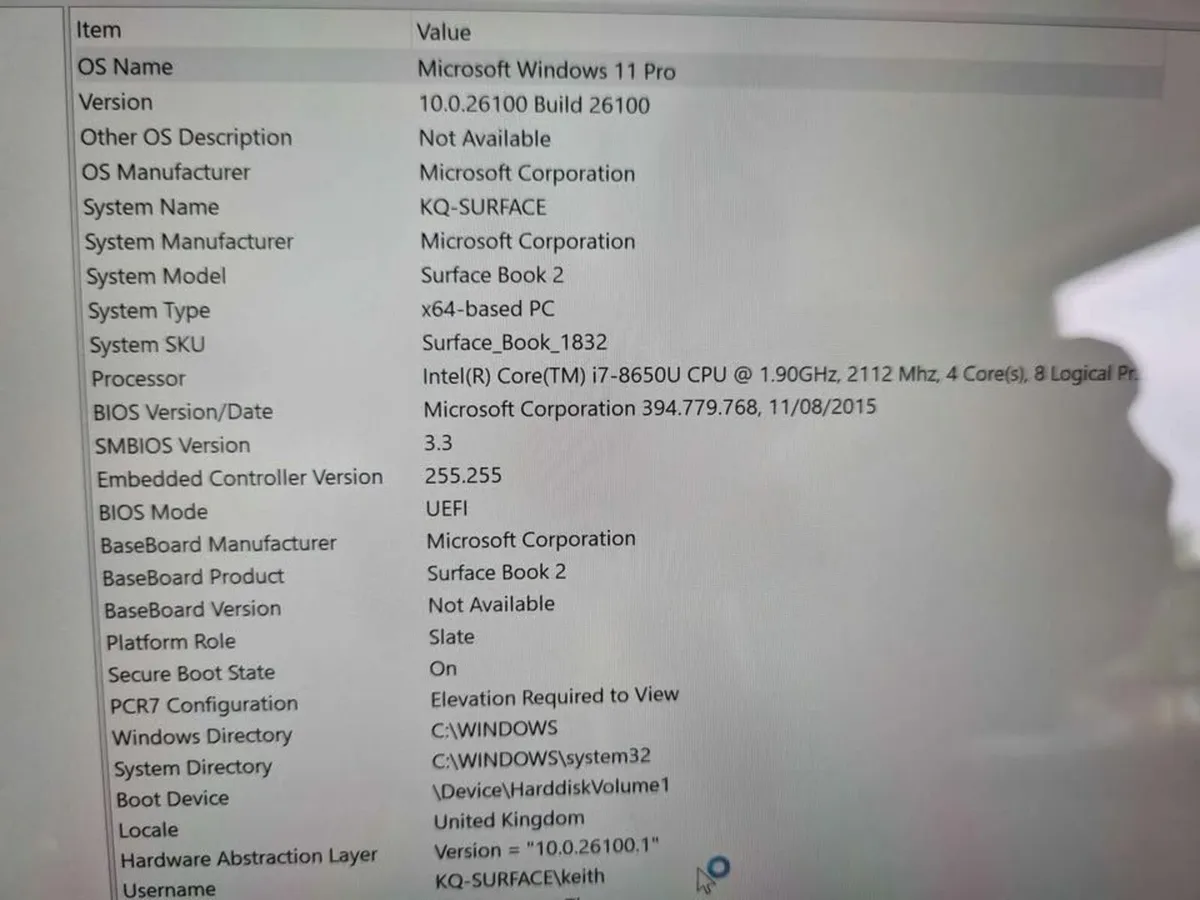Screen dimensions: 1200x900
Task: Select the System SKU row
Action: pos(147,345)
